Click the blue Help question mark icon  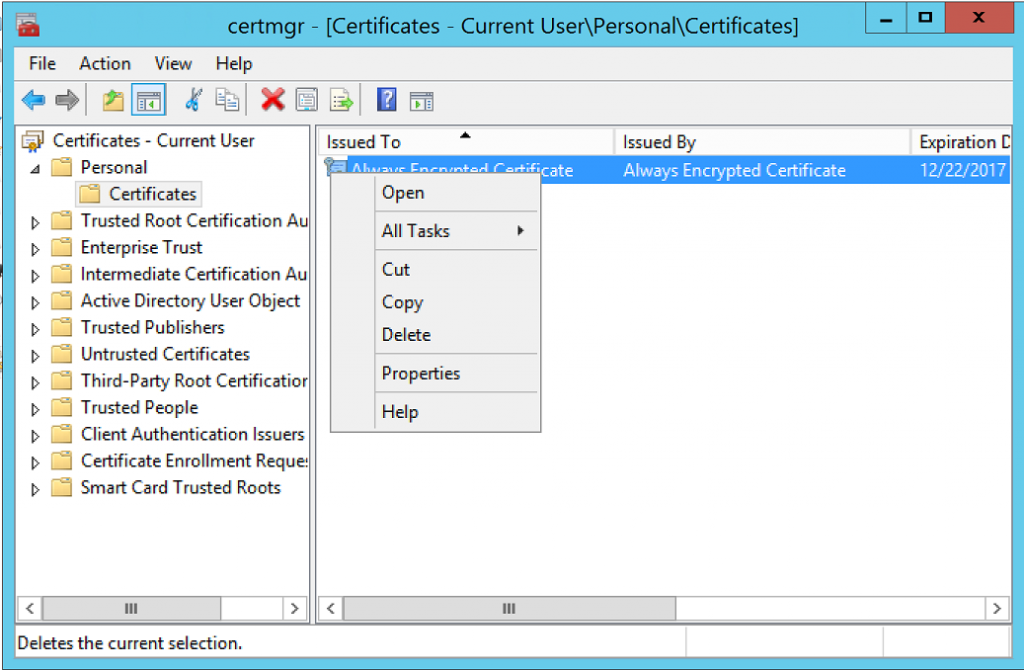[387, 100]
